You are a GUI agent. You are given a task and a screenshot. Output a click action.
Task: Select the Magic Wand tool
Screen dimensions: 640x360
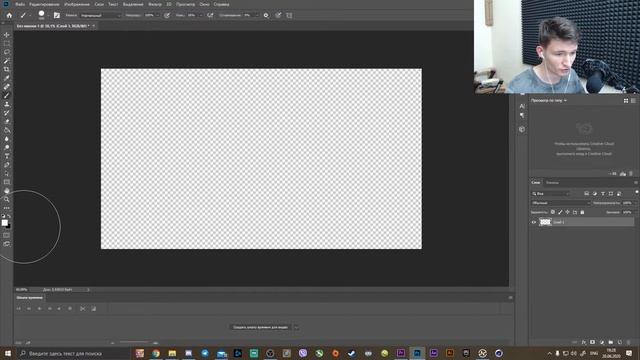(7, 60)
